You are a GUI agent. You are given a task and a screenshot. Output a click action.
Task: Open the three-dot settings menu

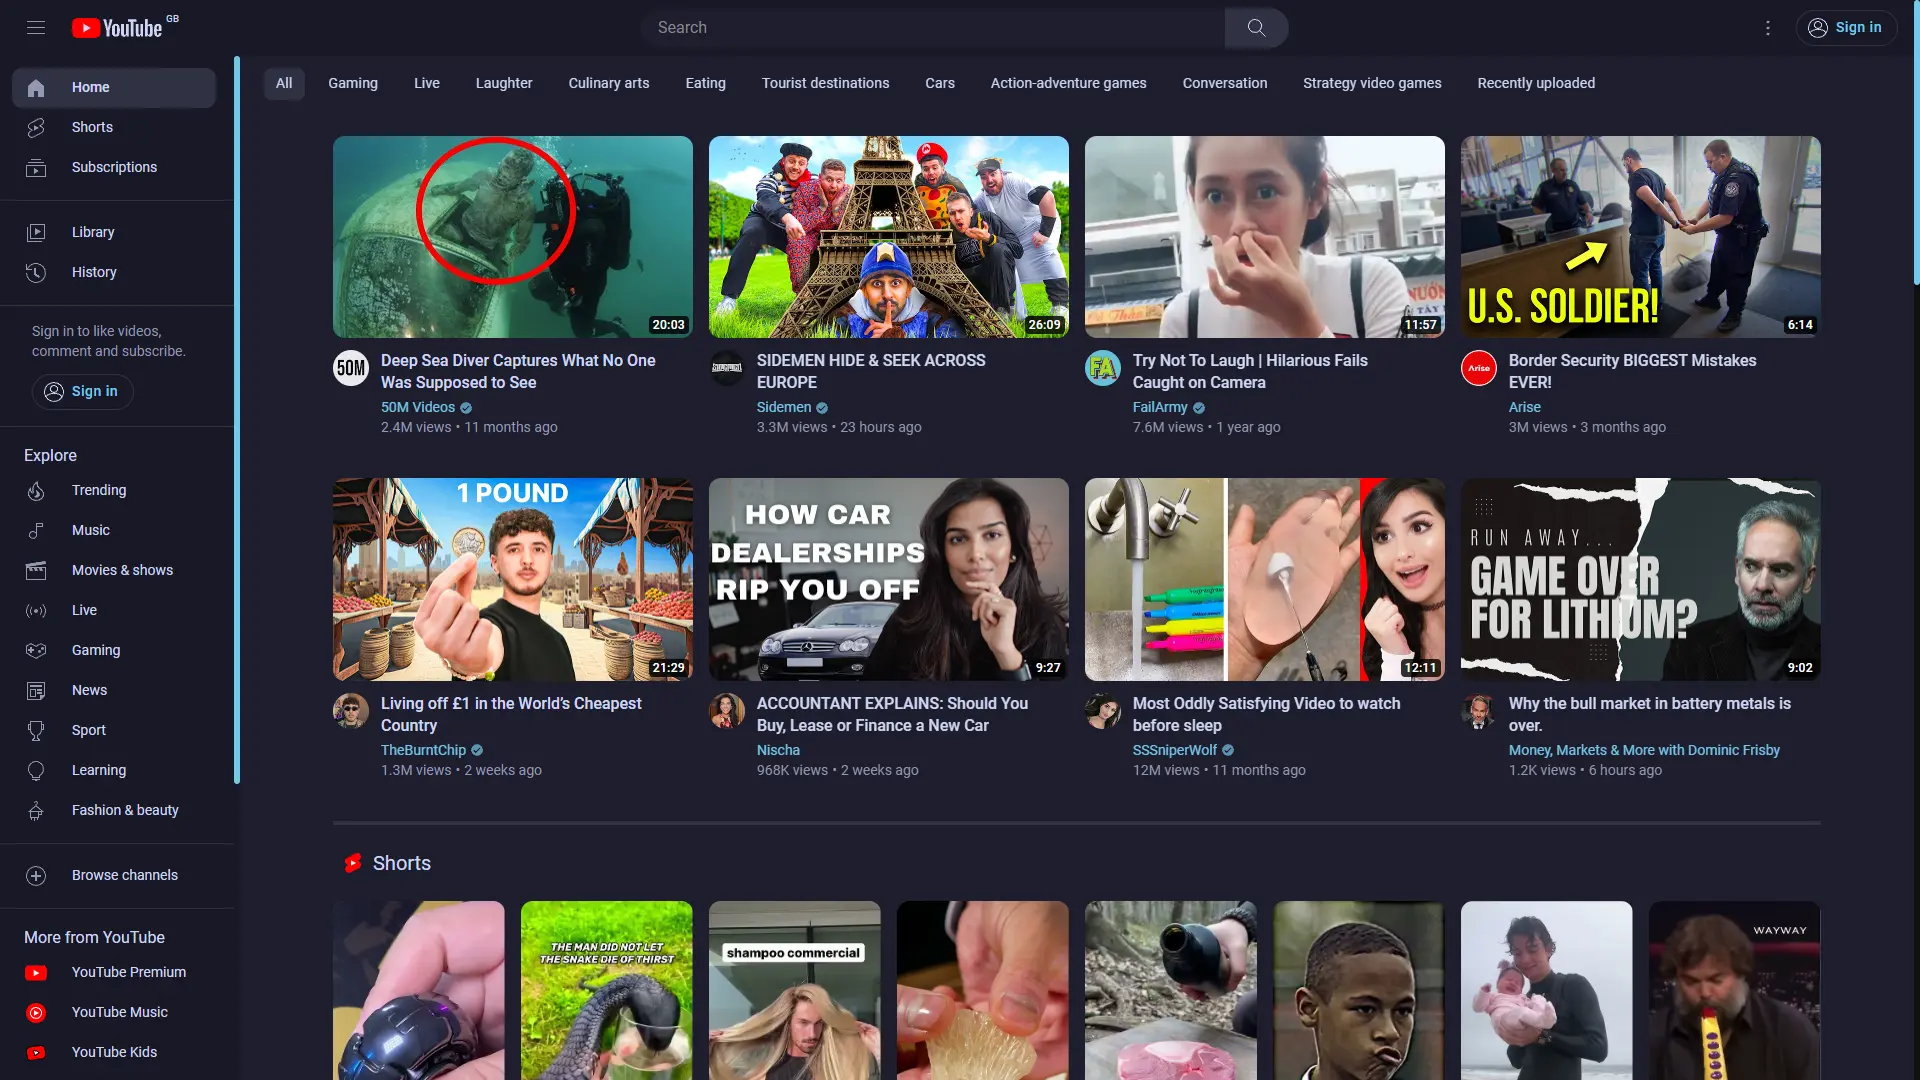[x=1767, y=28]
